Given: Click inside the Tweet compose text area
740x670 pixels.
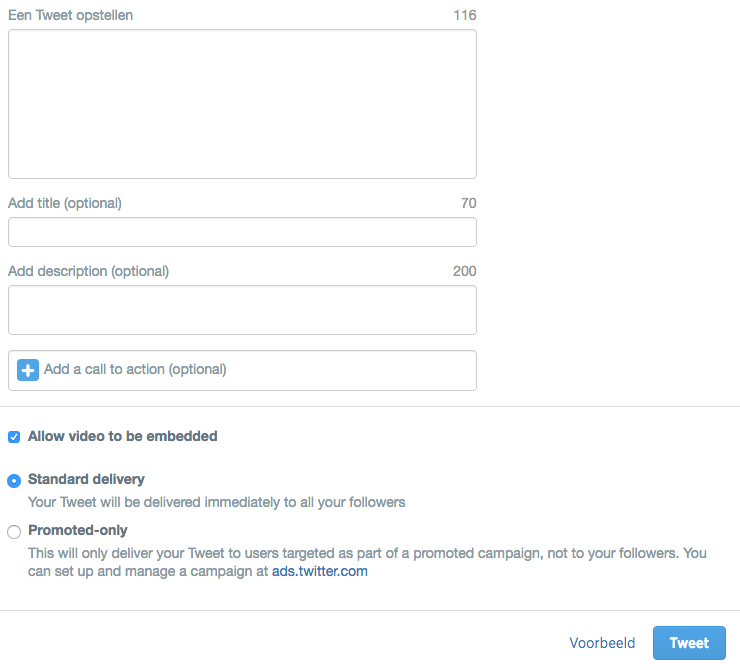Looking at the screenshot, I should (242, 104).
